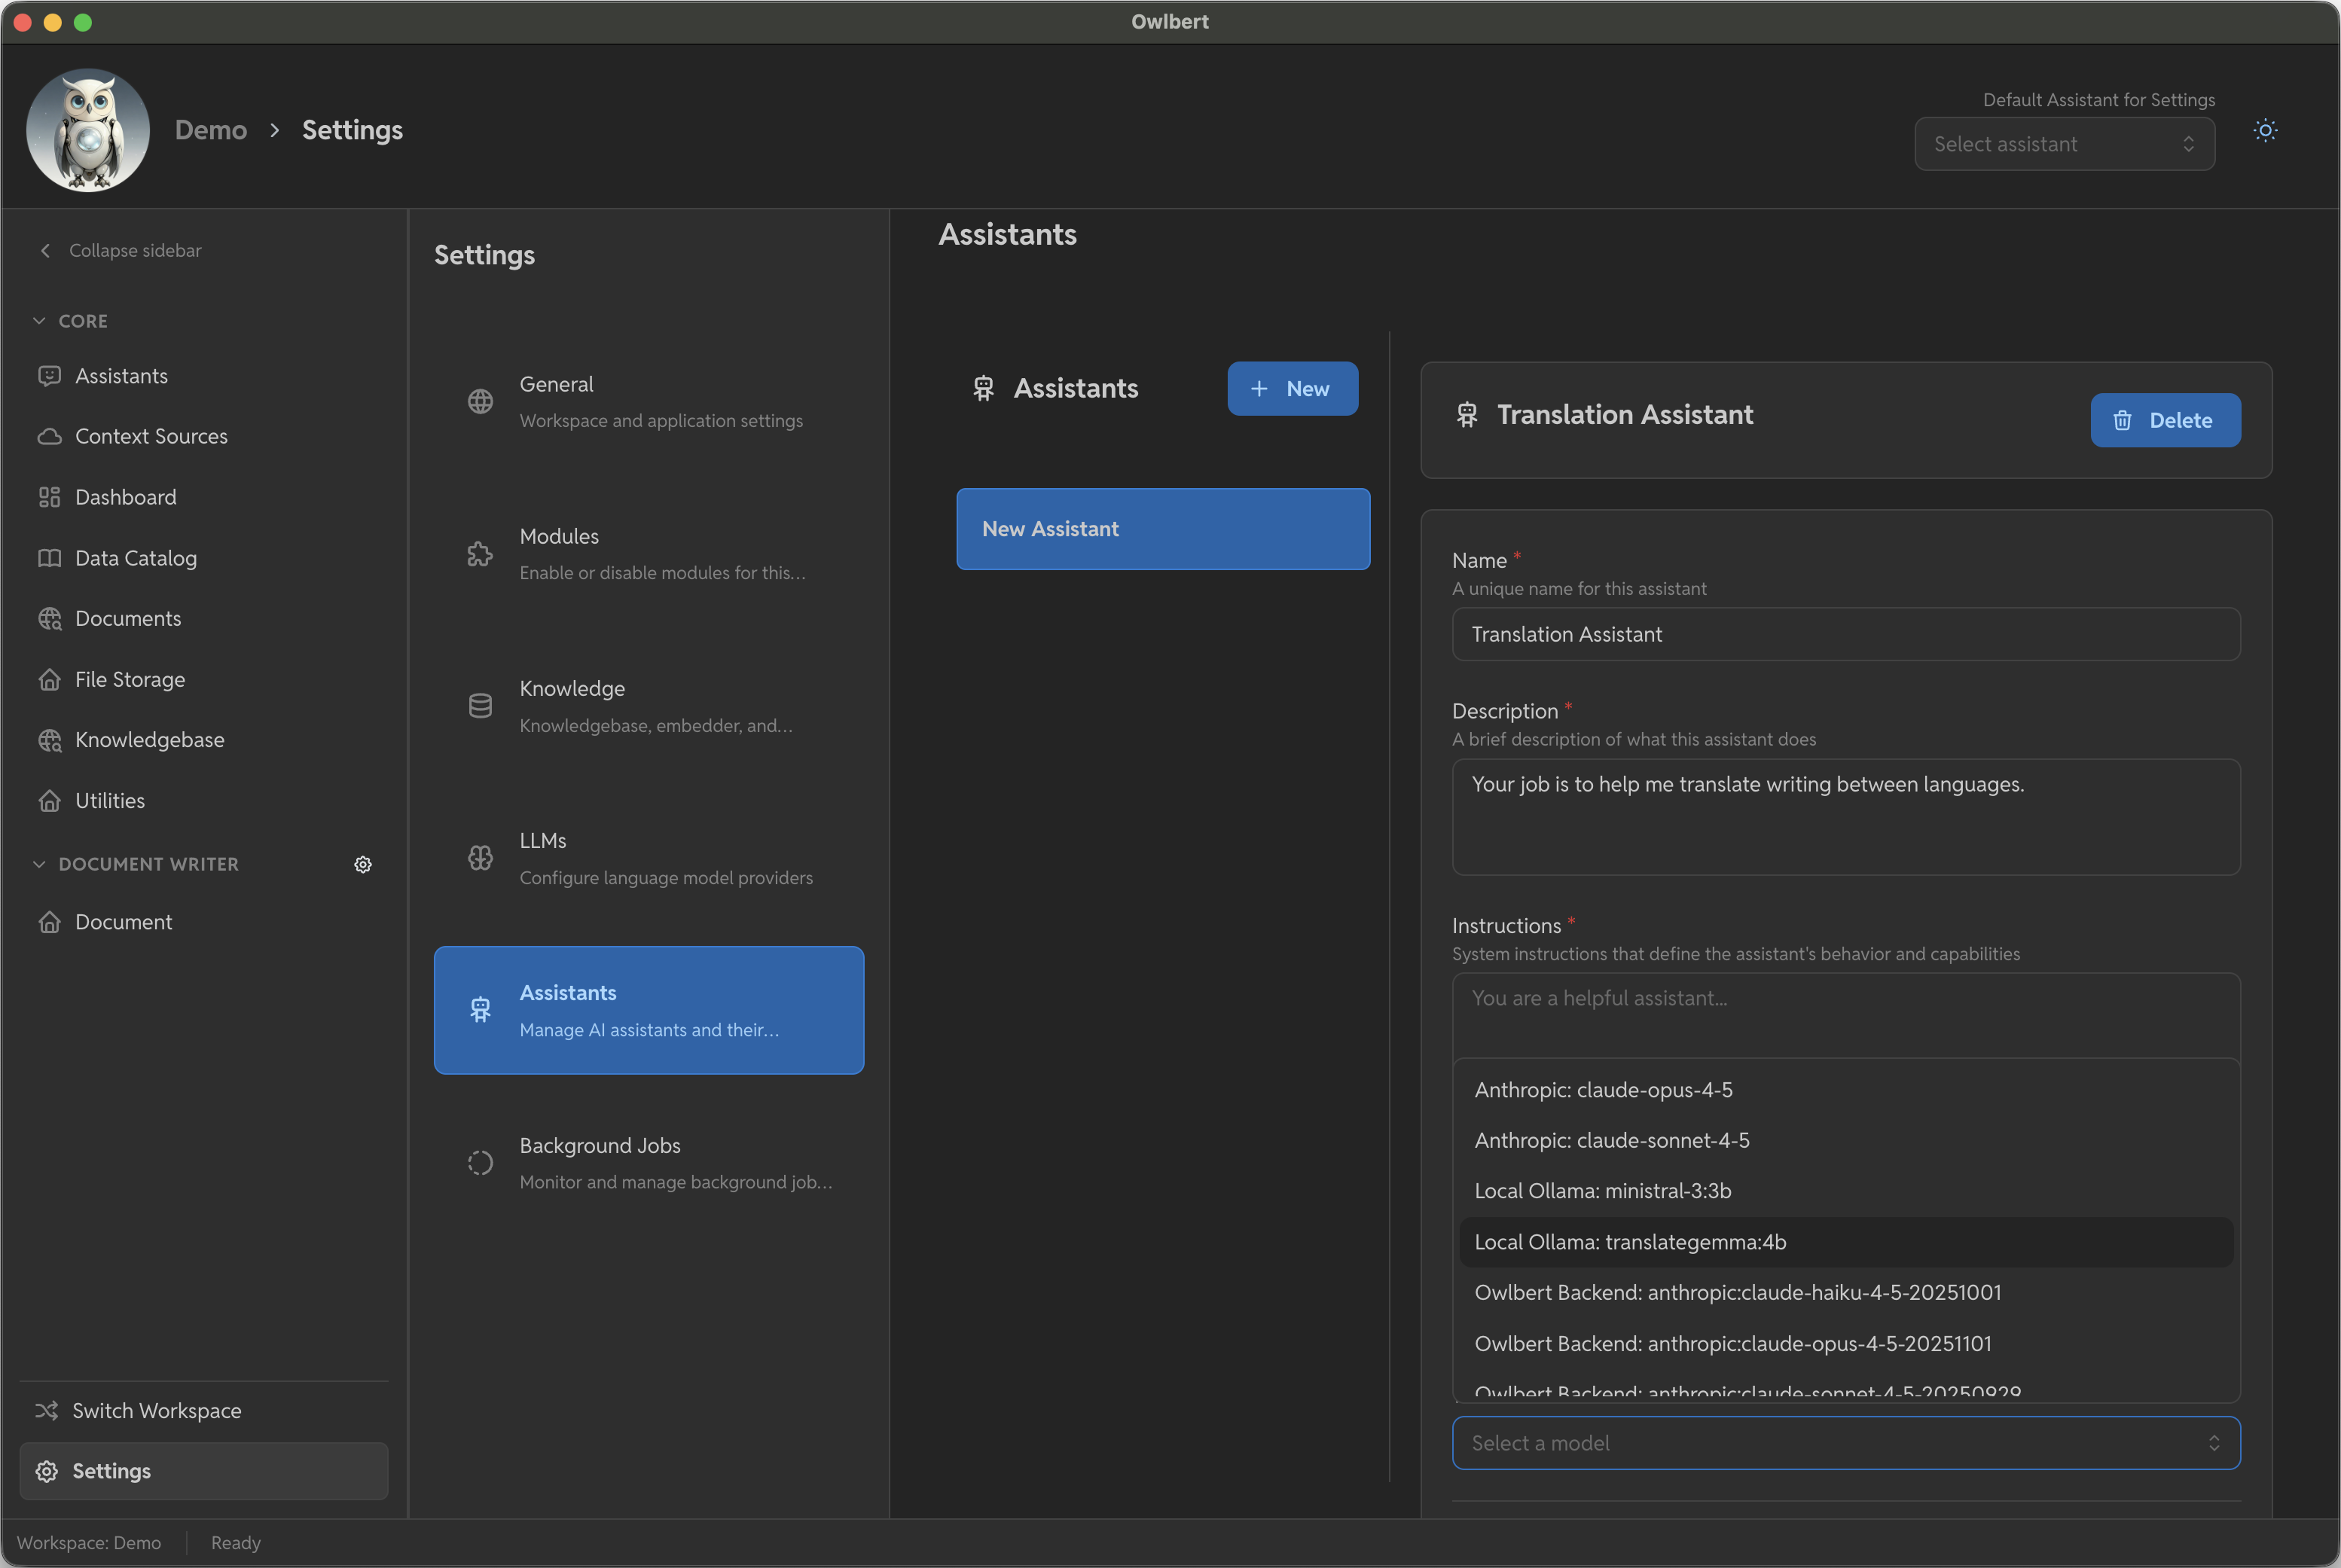Screen dimensions: 2341x1568
Task: Open Default Assistant selector dropdown
Action: point(2063,144)
